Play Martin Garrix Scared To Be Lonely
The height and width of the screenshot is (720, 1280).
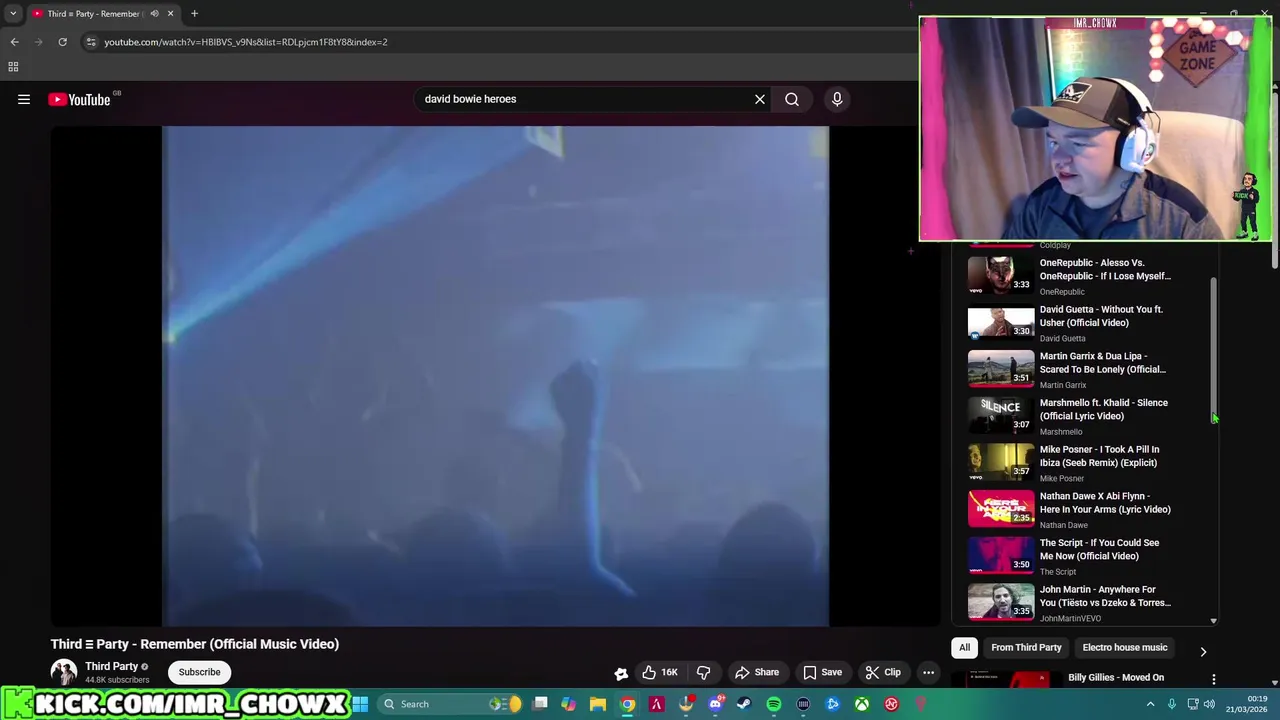pos(1085,370)
